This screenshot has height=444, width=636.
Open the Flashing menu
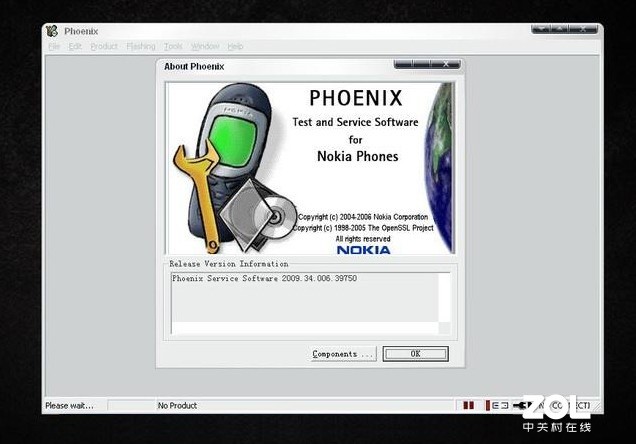point(141,46)
